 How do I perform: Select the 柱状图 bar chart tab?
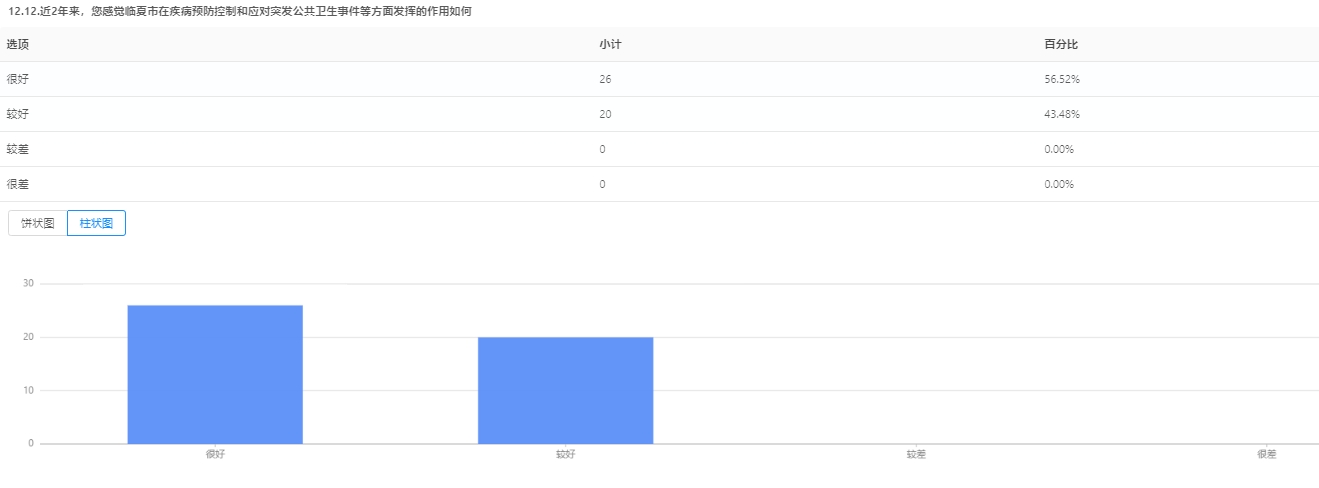pyautogui.click(x=96, y=223)
